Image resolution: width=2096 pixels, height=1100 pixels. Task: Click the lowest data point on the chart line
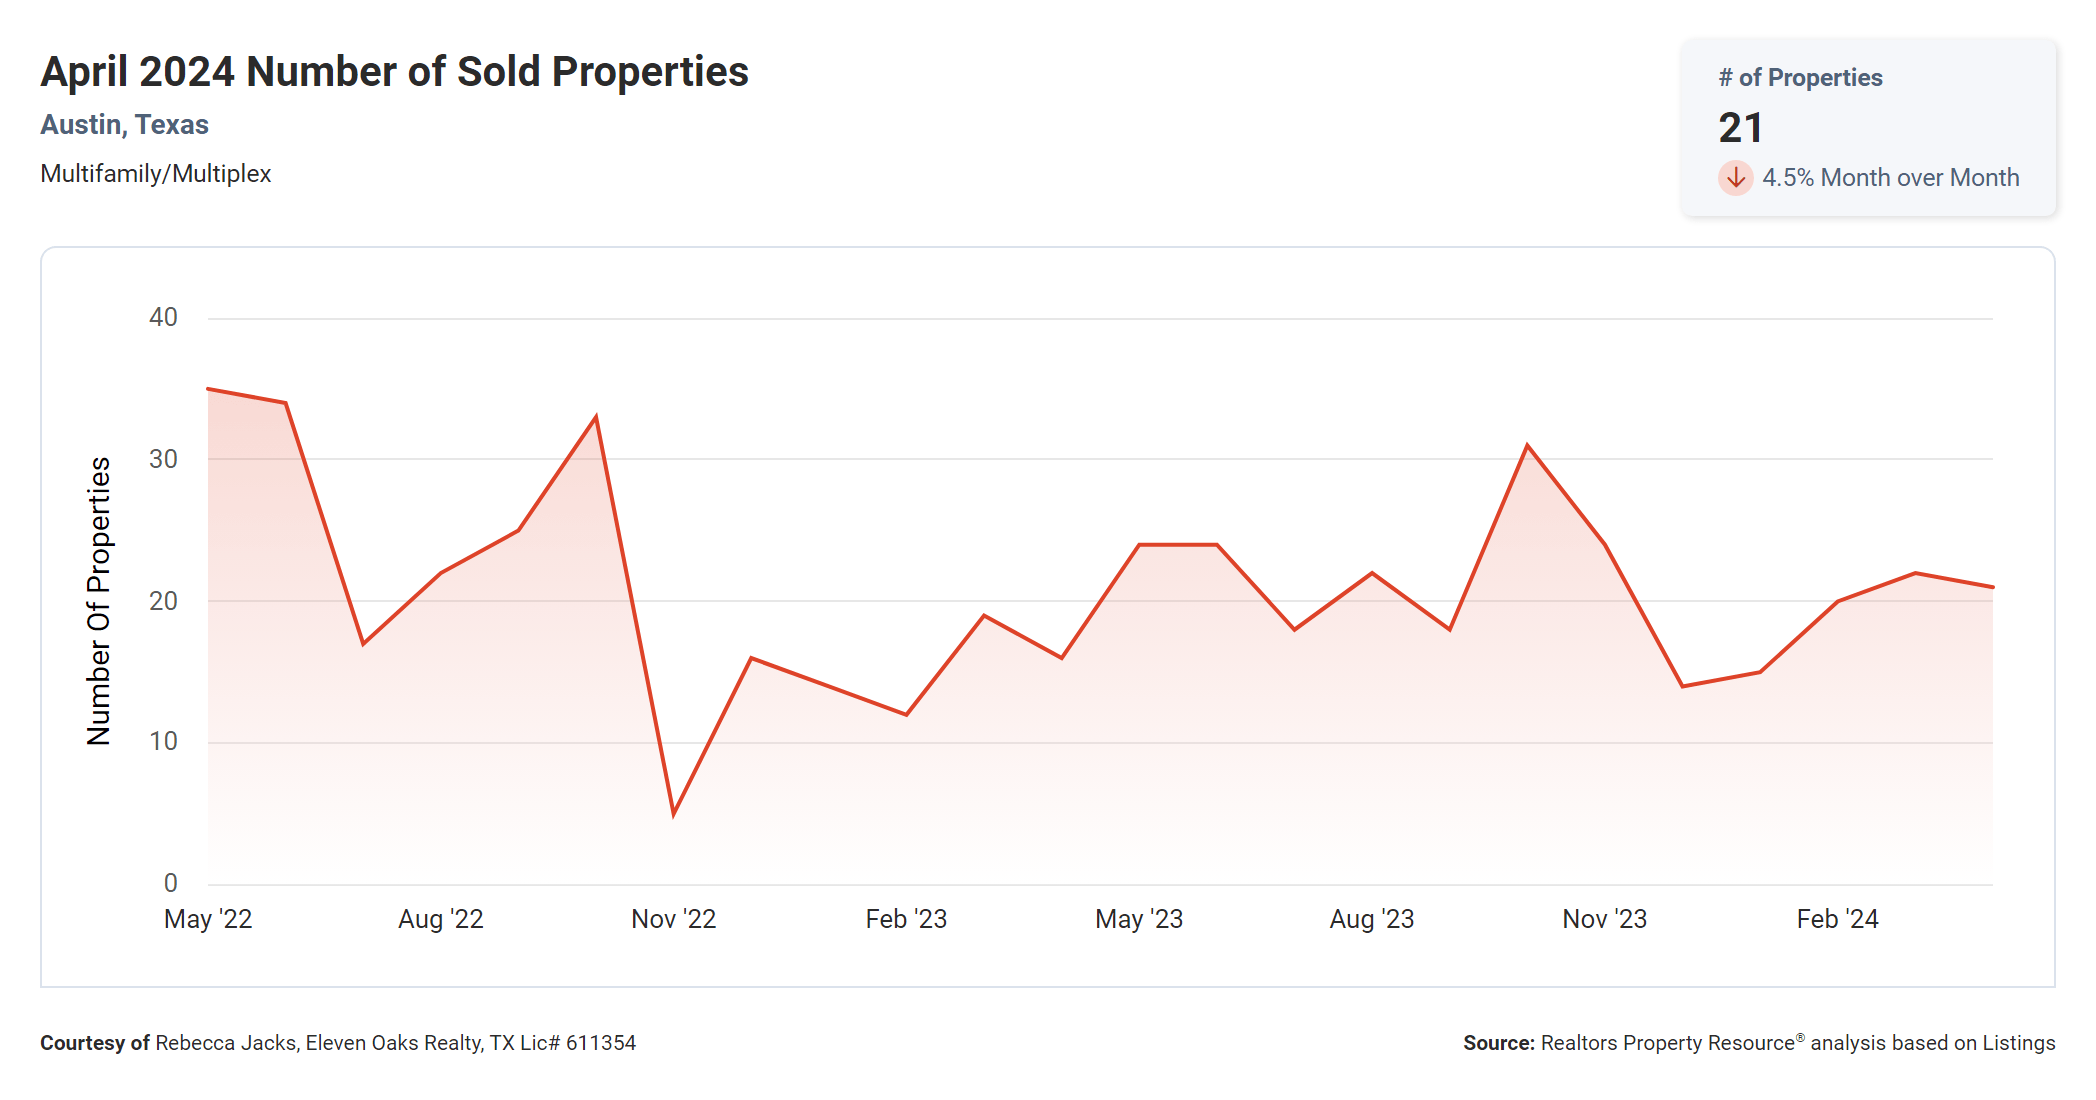pyautogui.click(x=674, y=814)
